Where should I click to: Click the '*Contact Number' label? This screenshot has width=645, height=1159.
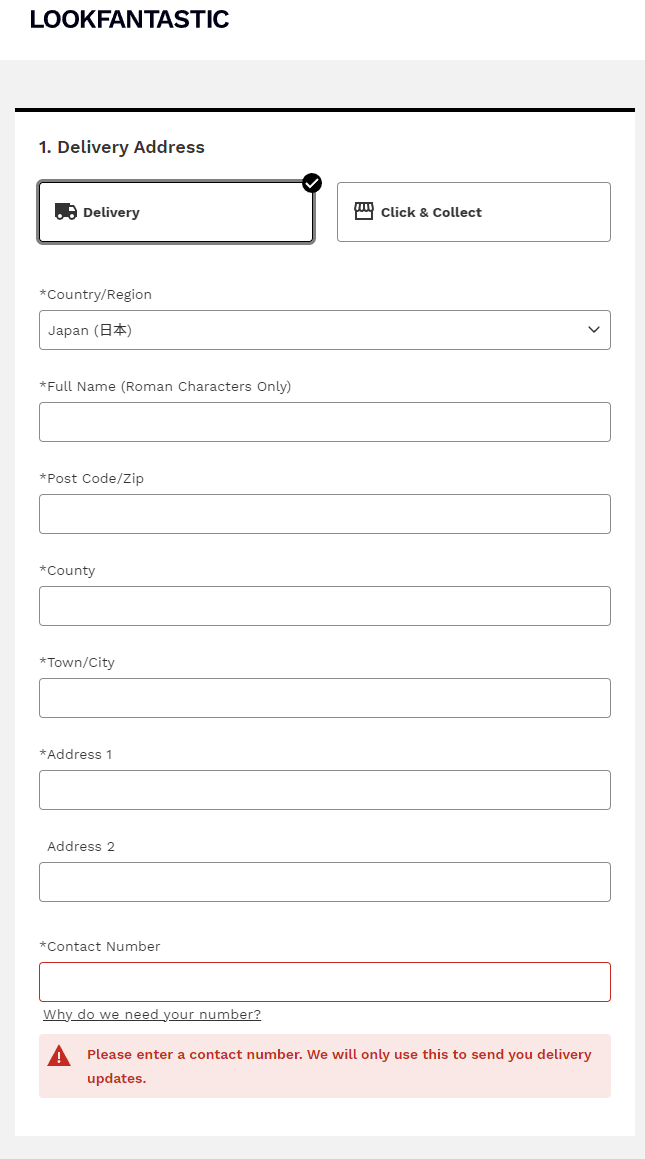point(100,946)
